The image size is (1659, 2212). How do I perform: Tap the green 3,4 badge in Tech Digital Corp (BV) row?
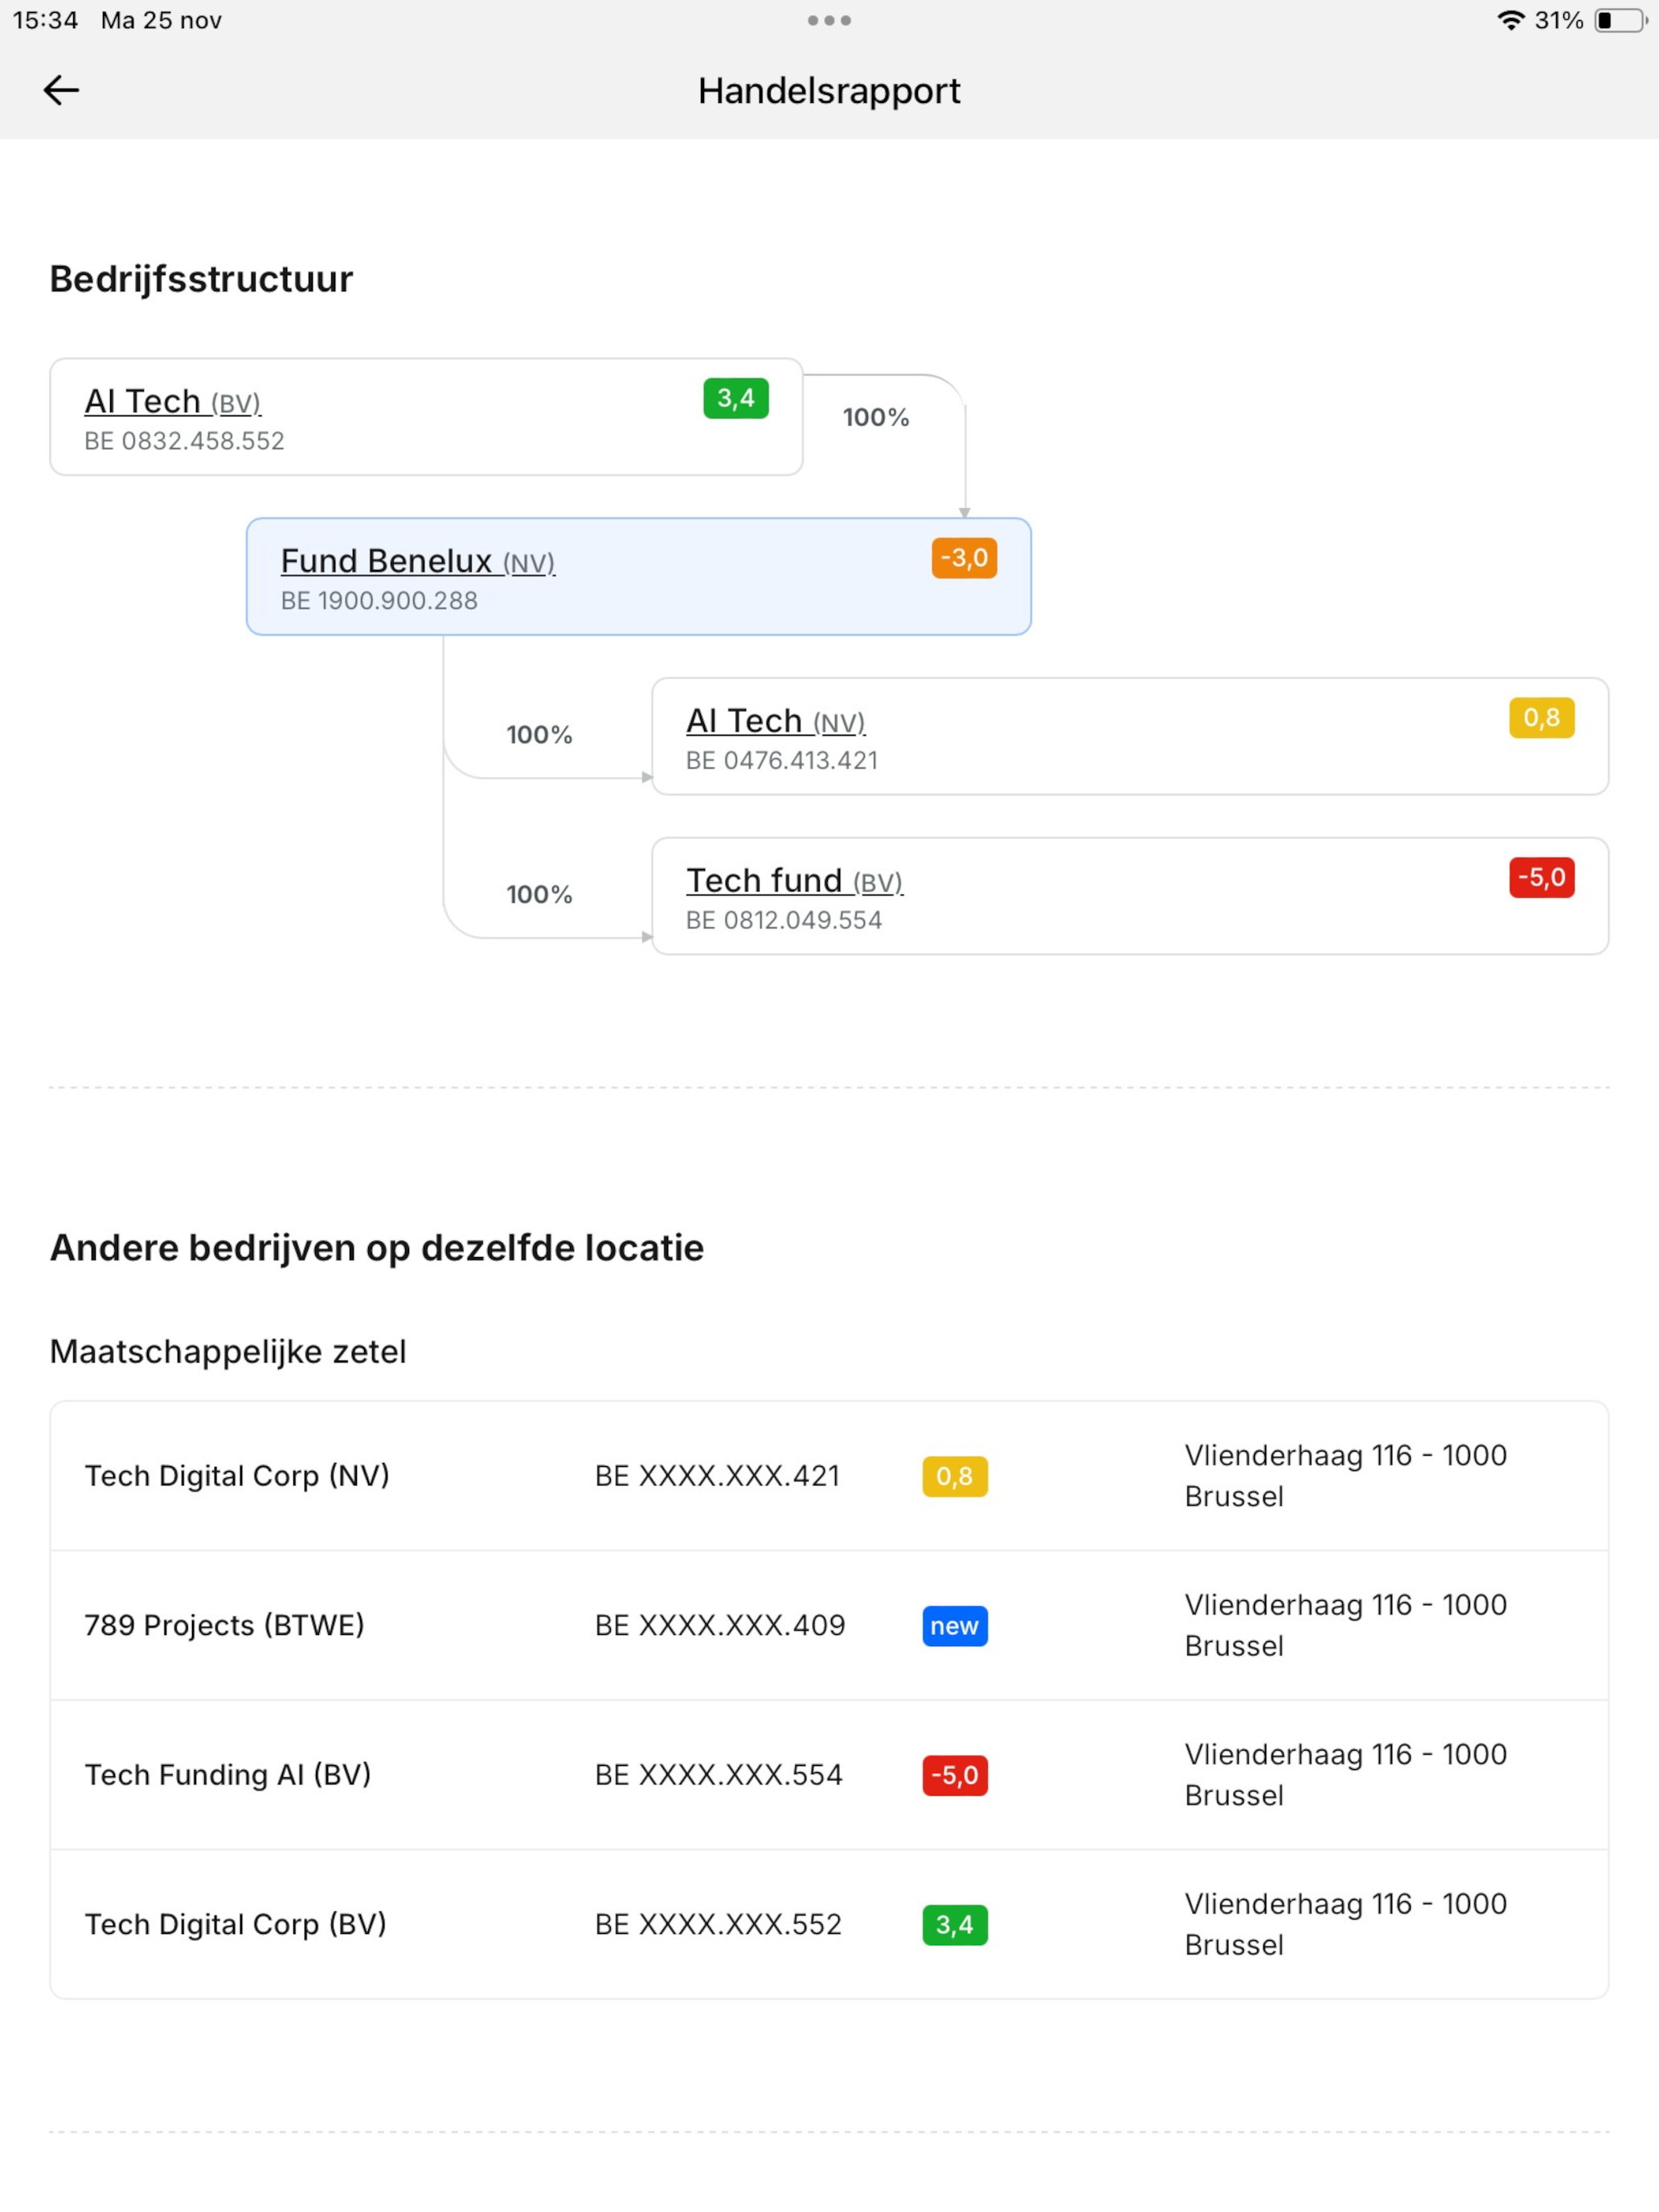(955, 1925)
